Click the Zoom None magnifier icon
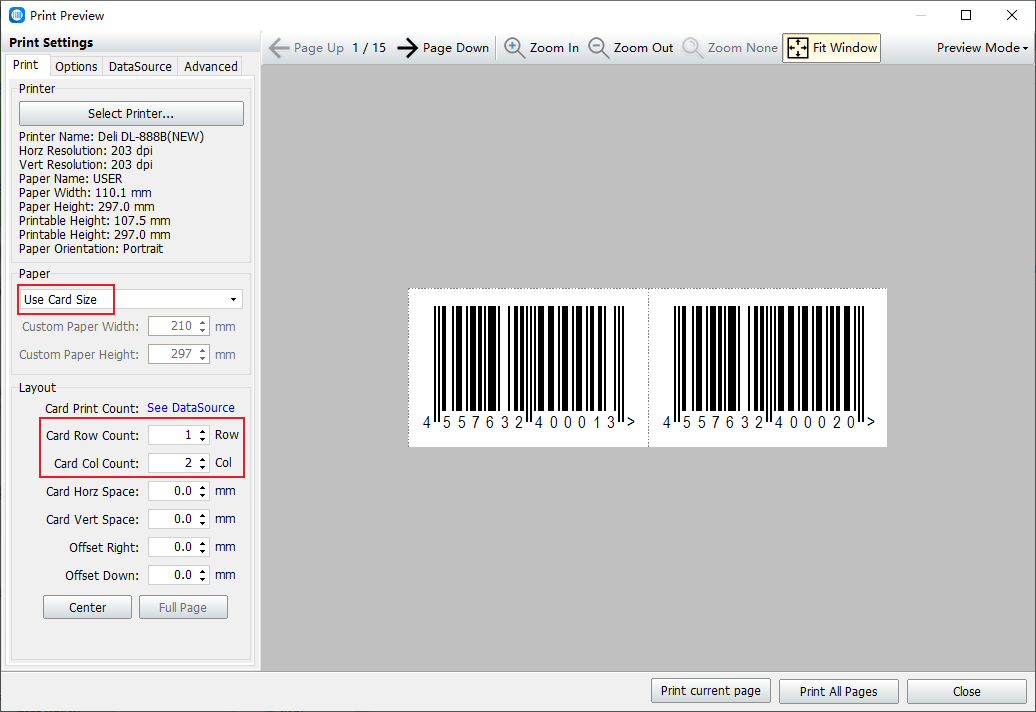The image size is (1036, 712). point(692,48)
